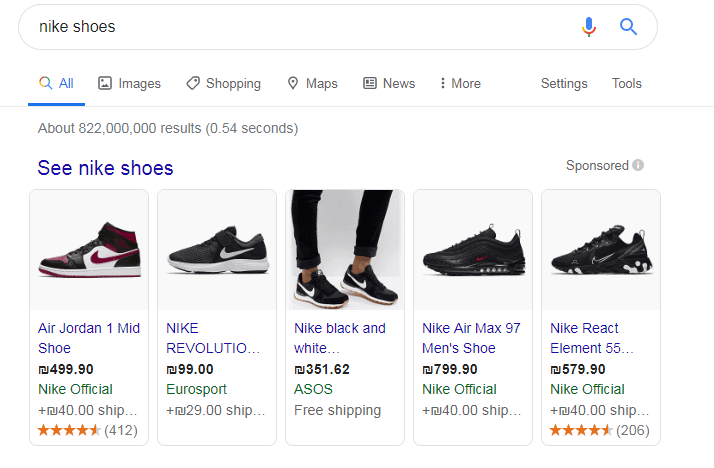Click the ASOS black and white shoes photo
This screenshot has height=468, width=714.
tap(345, 250)
